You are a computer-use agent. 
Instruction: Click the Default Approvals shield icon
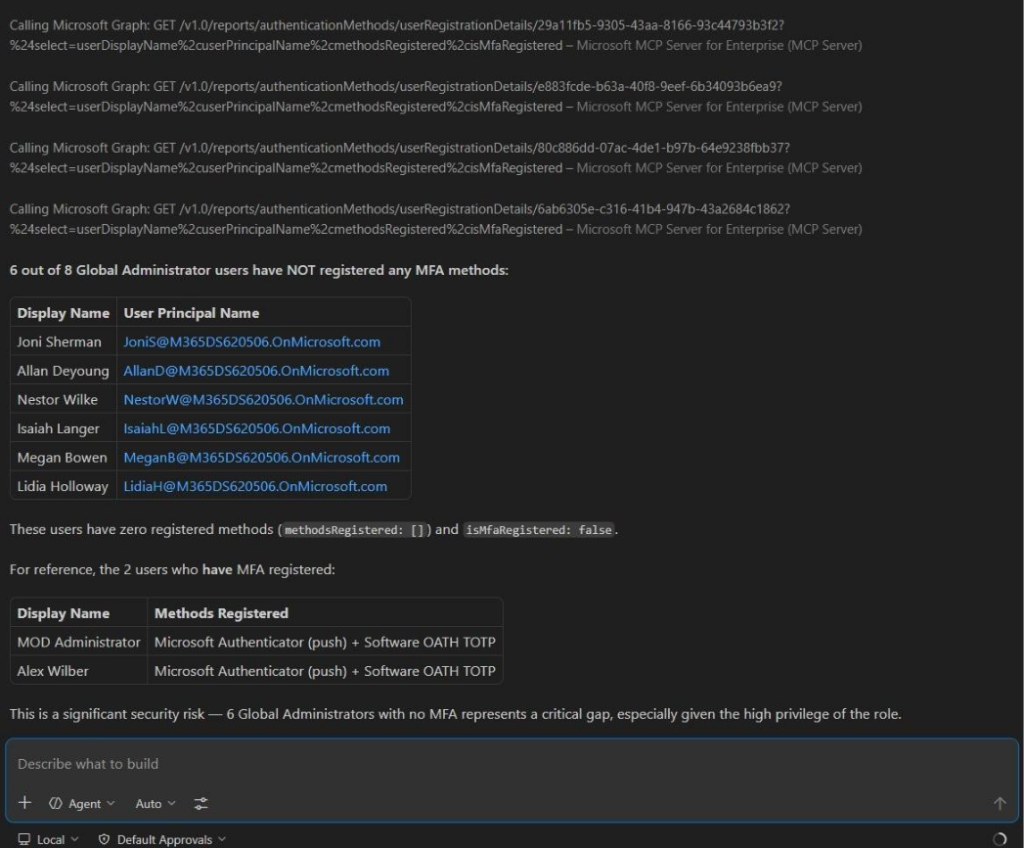104,839
